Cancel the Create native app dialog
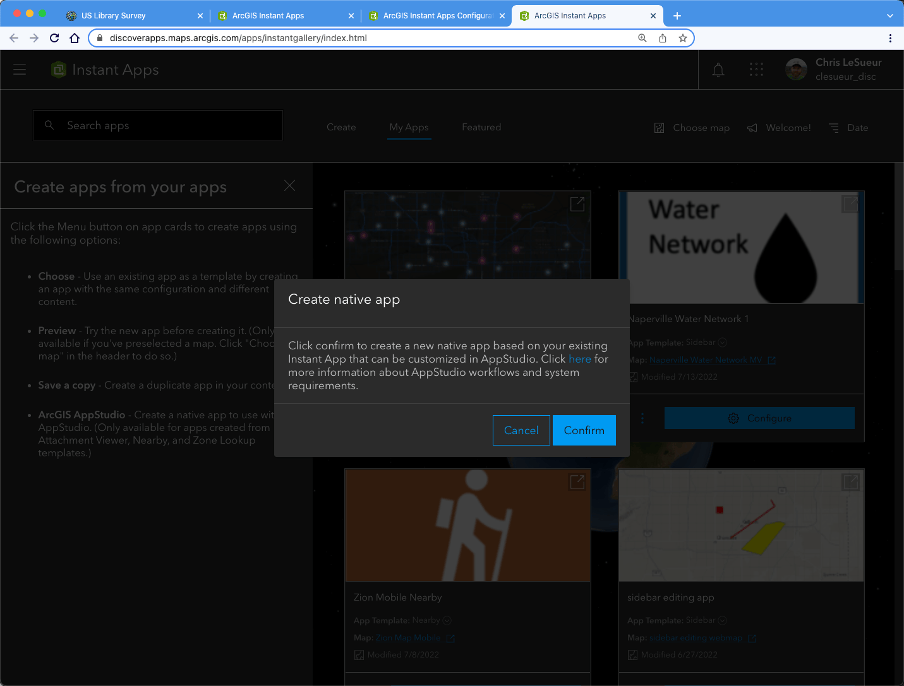The image size is (904, 686). (x=521, y=430)
